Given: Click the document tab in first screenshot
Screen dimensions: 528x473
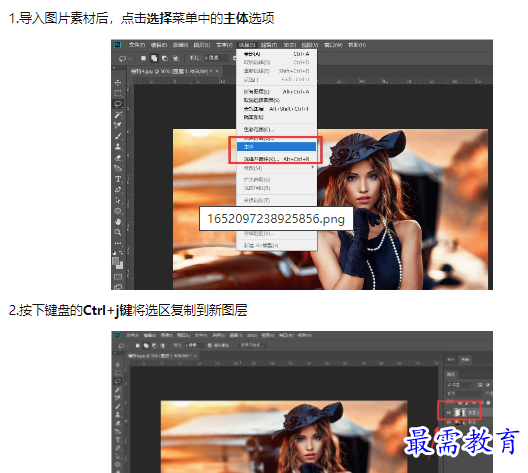Looking at the screenshot, I should click(x=175, y=71).
